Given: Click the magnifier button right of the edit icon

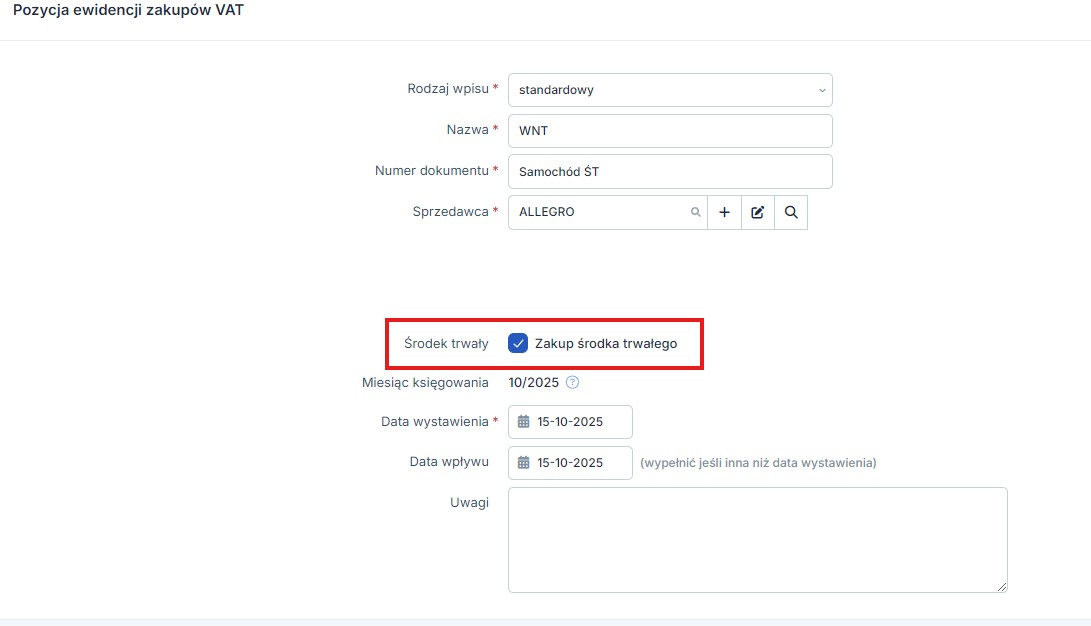Looking at the screenshot, I should point(791,212).
